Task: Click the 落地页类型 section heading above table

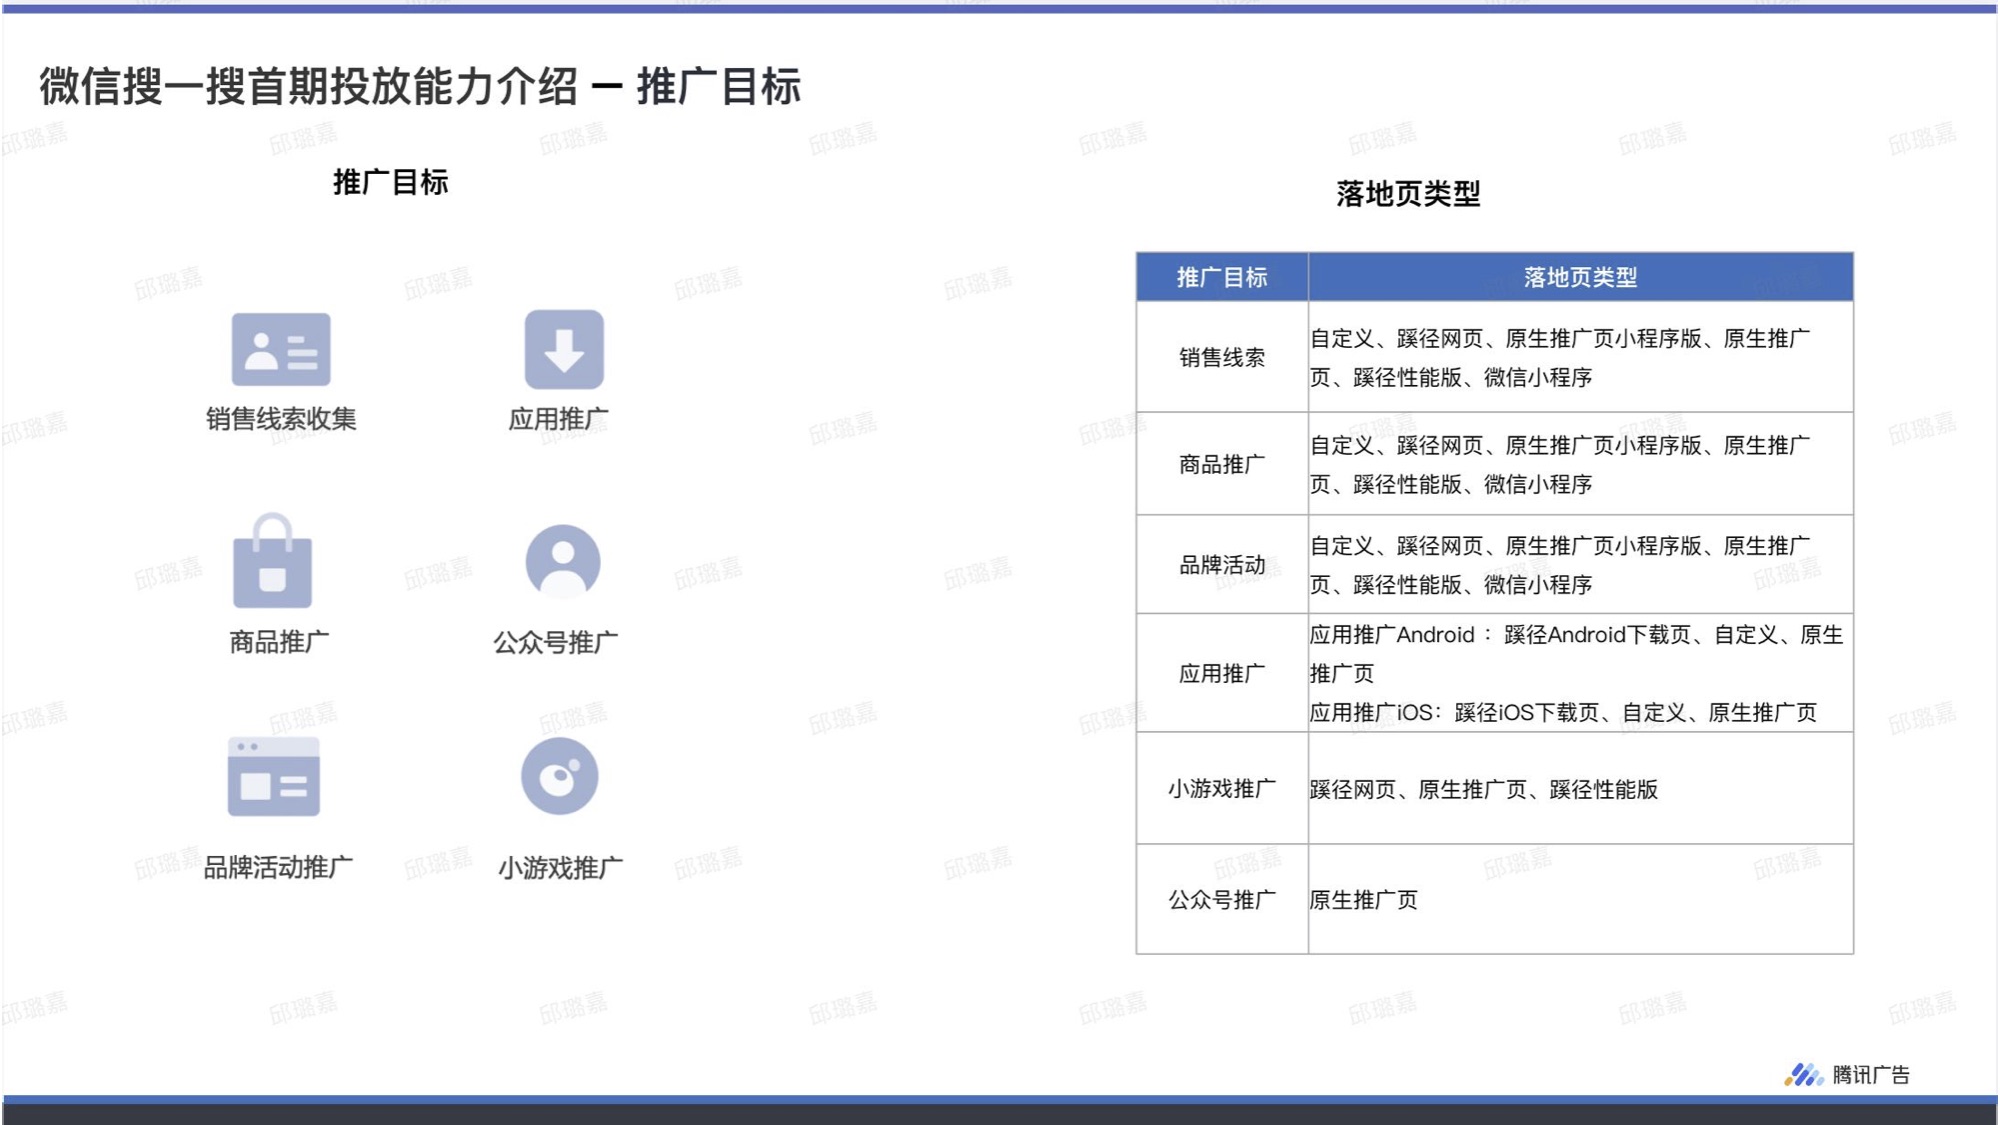Action: pyautogui.click(x=1408, y=194)
